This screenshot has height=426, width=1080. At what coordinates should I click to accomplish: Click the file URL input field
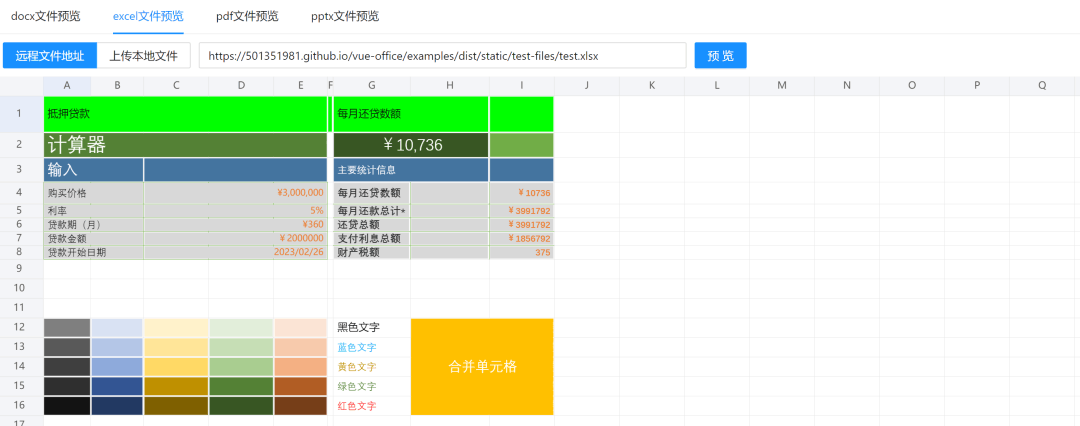click(443, 56)
